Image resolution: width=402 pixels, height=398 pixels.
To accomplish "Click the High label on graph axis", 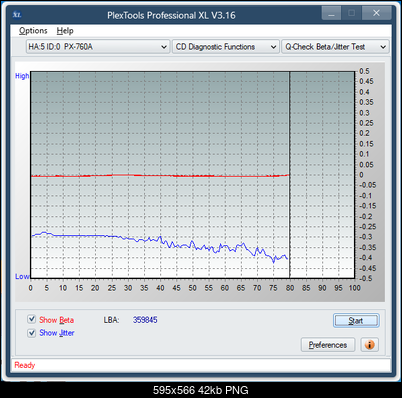I will pos(22,76).
